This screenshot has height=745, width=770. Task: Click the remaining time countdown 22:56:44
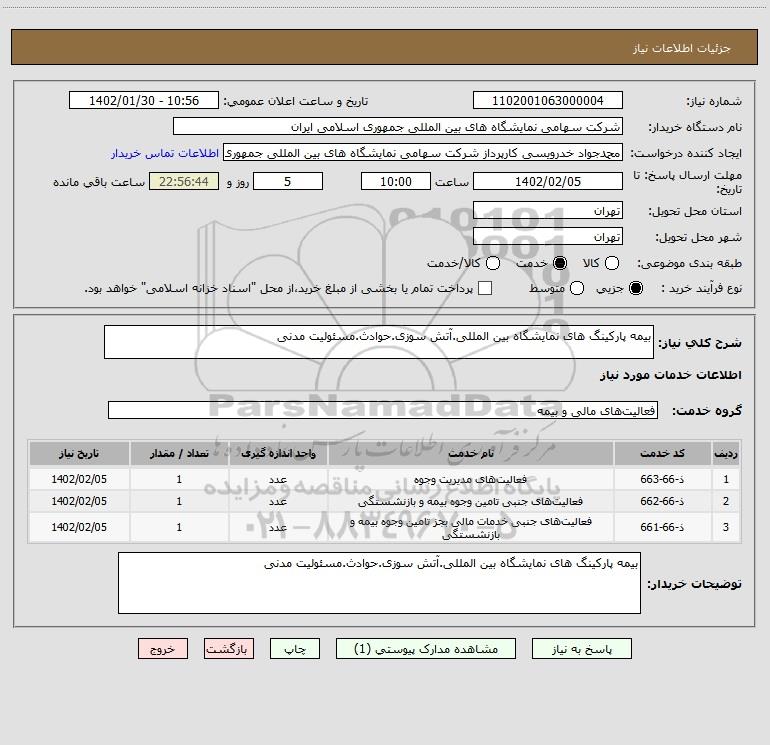tap(184, 181)
